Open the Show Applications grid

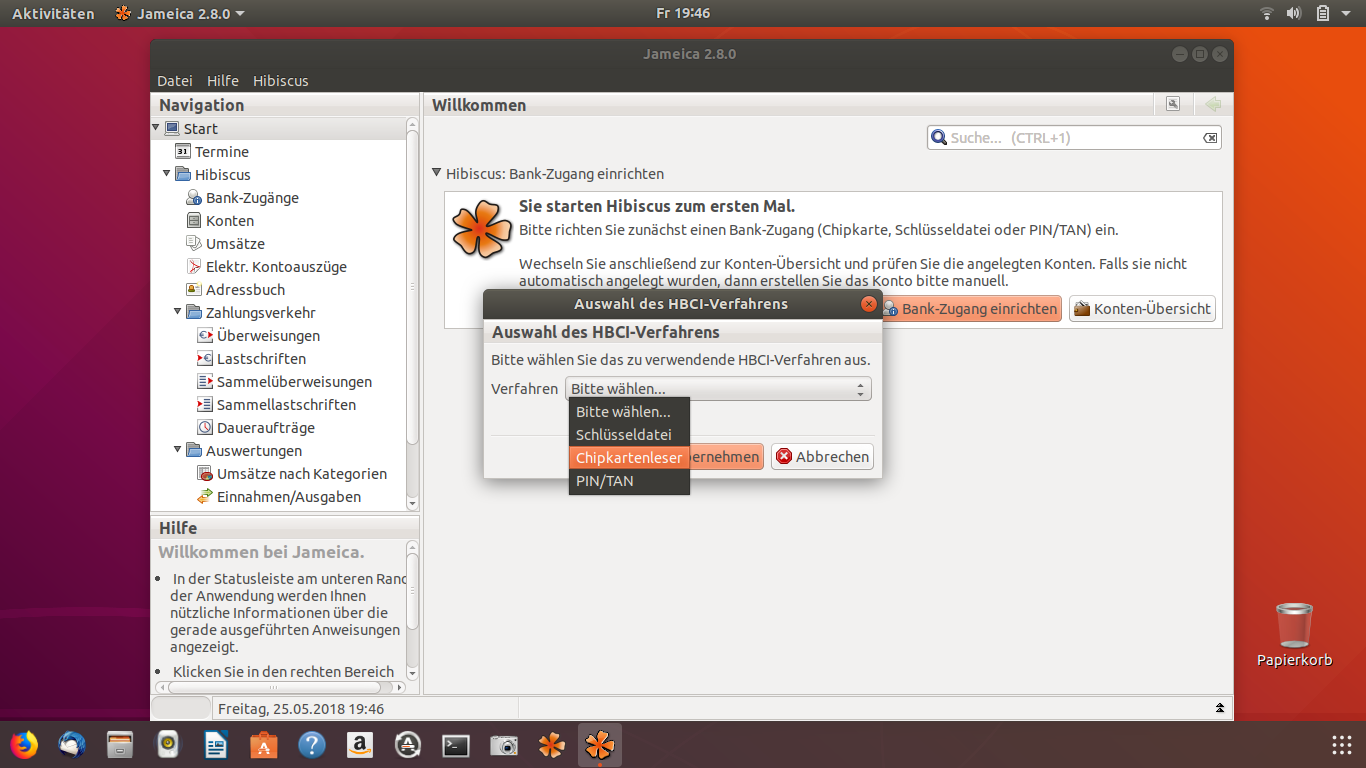(x=1342, y=745)
